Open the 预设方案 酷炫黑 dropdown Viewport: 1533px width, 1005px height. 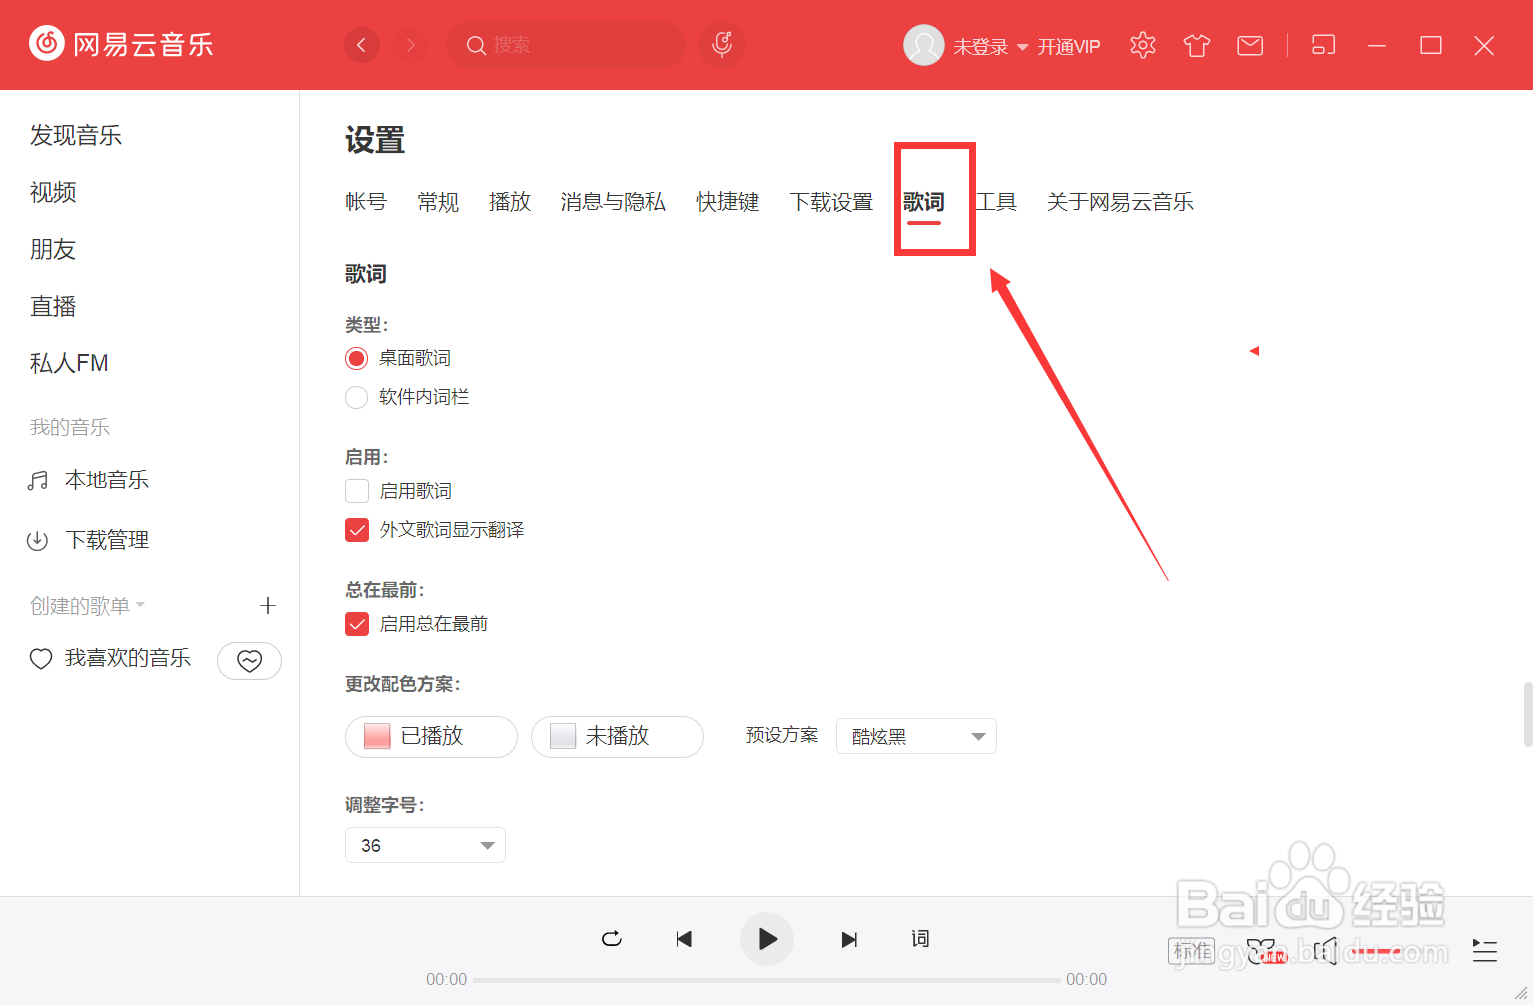pyautogui.click(x=916, y=736)
